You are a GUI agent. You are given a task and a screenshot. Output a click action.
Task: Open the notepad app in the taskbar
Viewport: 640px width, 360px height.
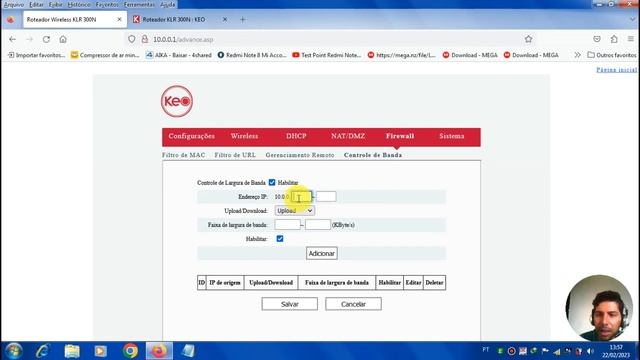click(188, 351)
